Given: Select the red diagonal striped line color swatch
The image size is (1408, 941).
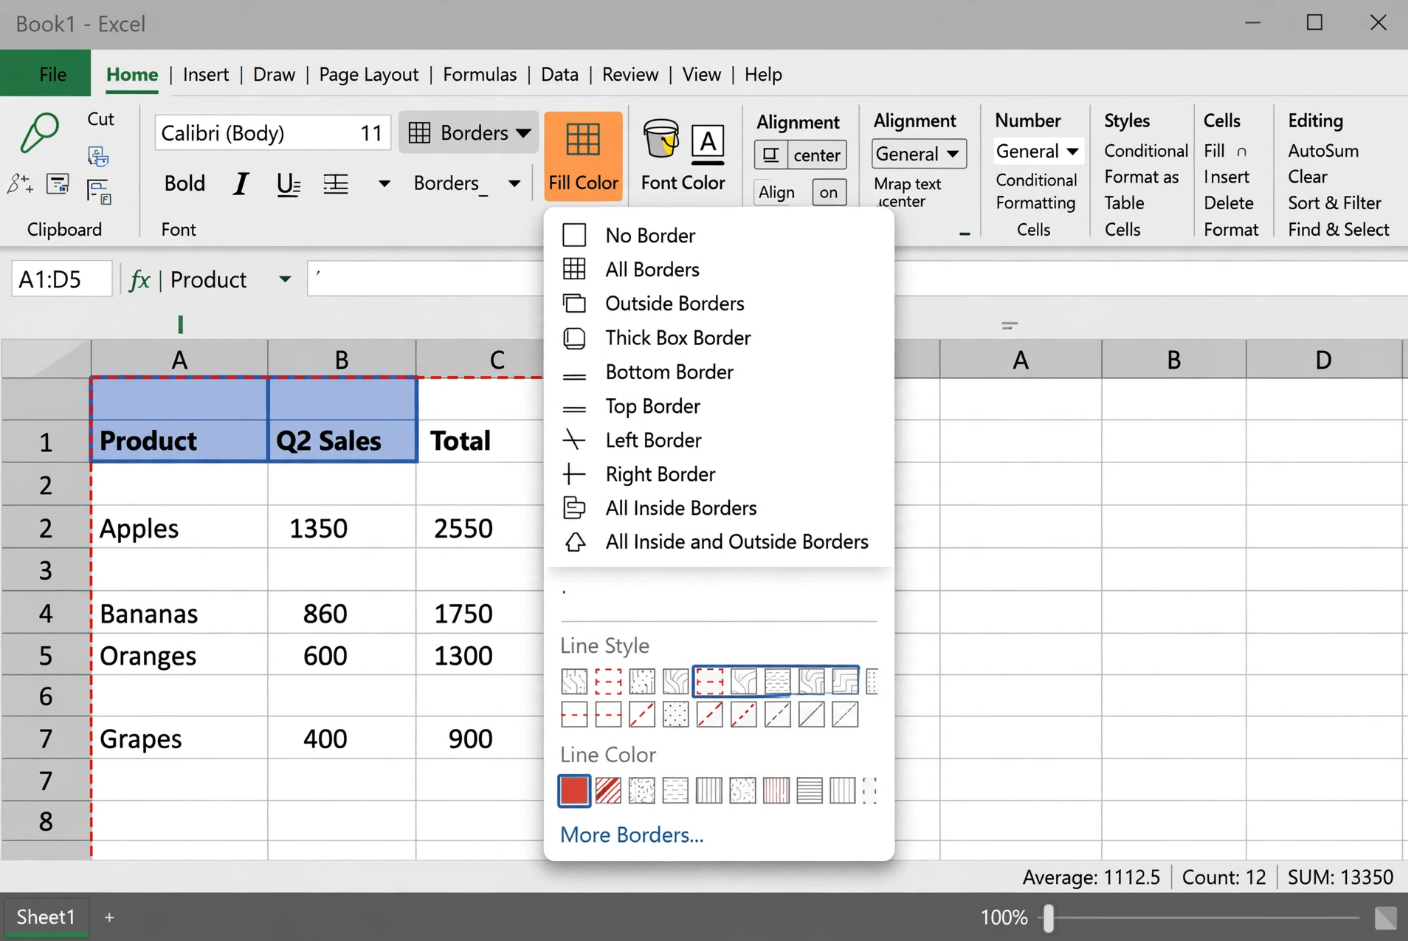Looking at the screenshot, I should pos(608,791).
